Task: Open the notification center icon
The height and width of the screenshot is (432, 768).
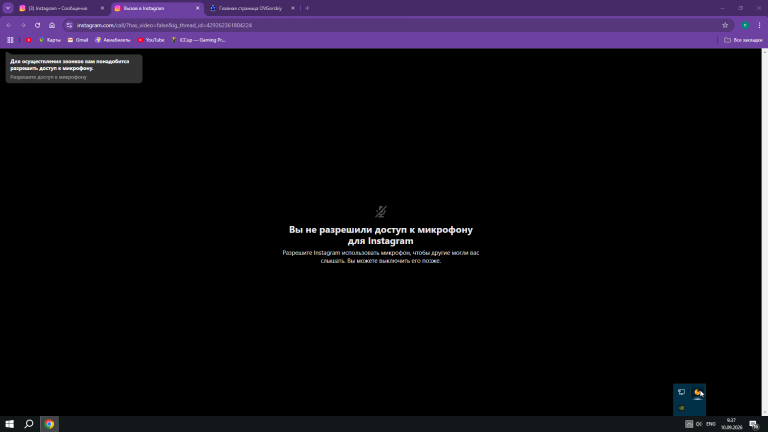Action: coord(754,424)
